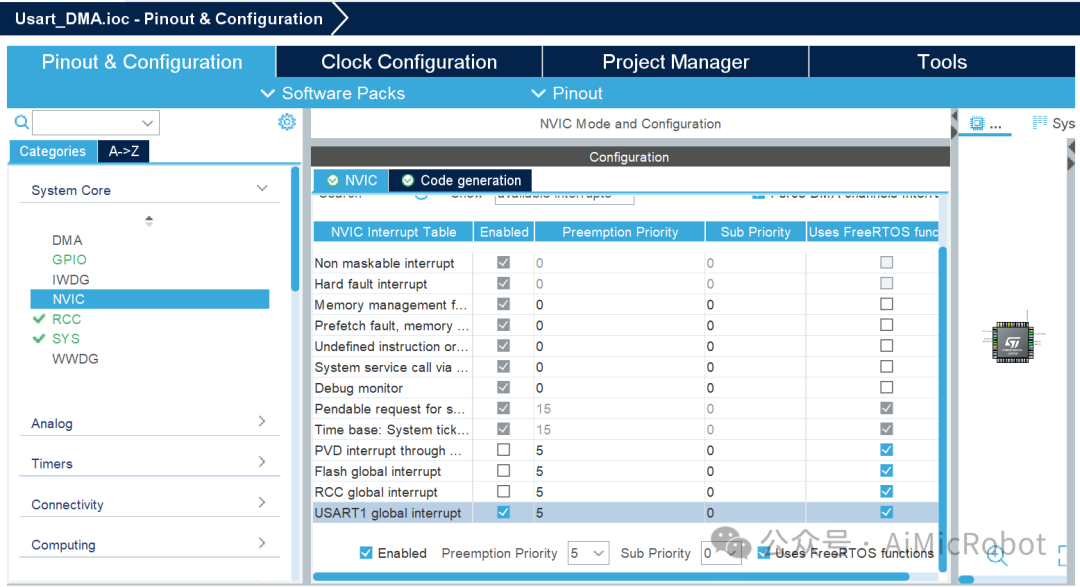Switch to the Pinout view chip icon tab
This screenshot has height=587, width=1080.
click(x=985, y=124)
